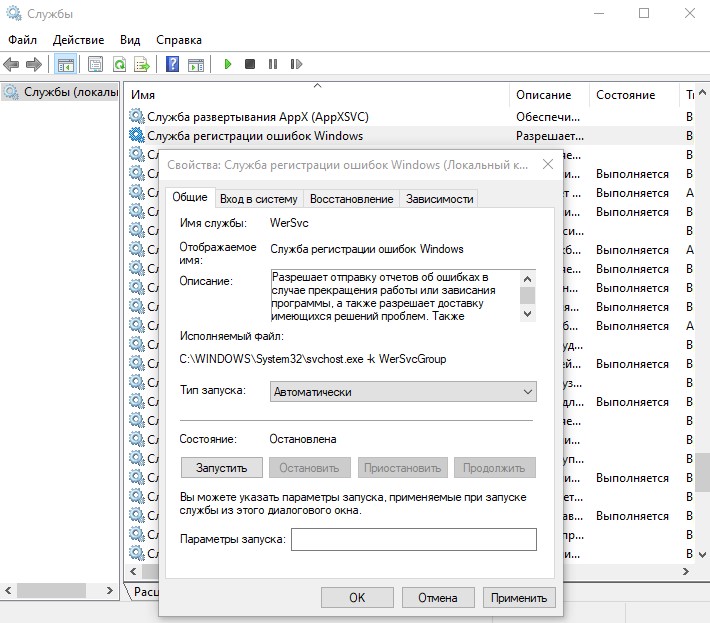Switch to the Общие tab
The image size is (710, 623).
(190, 197)
